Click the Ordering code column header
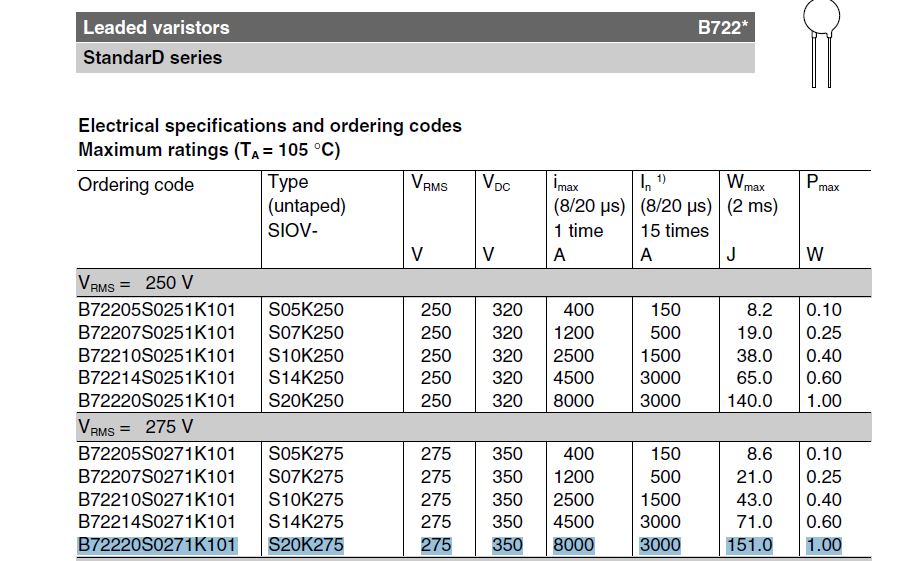 tap(136, 185)
